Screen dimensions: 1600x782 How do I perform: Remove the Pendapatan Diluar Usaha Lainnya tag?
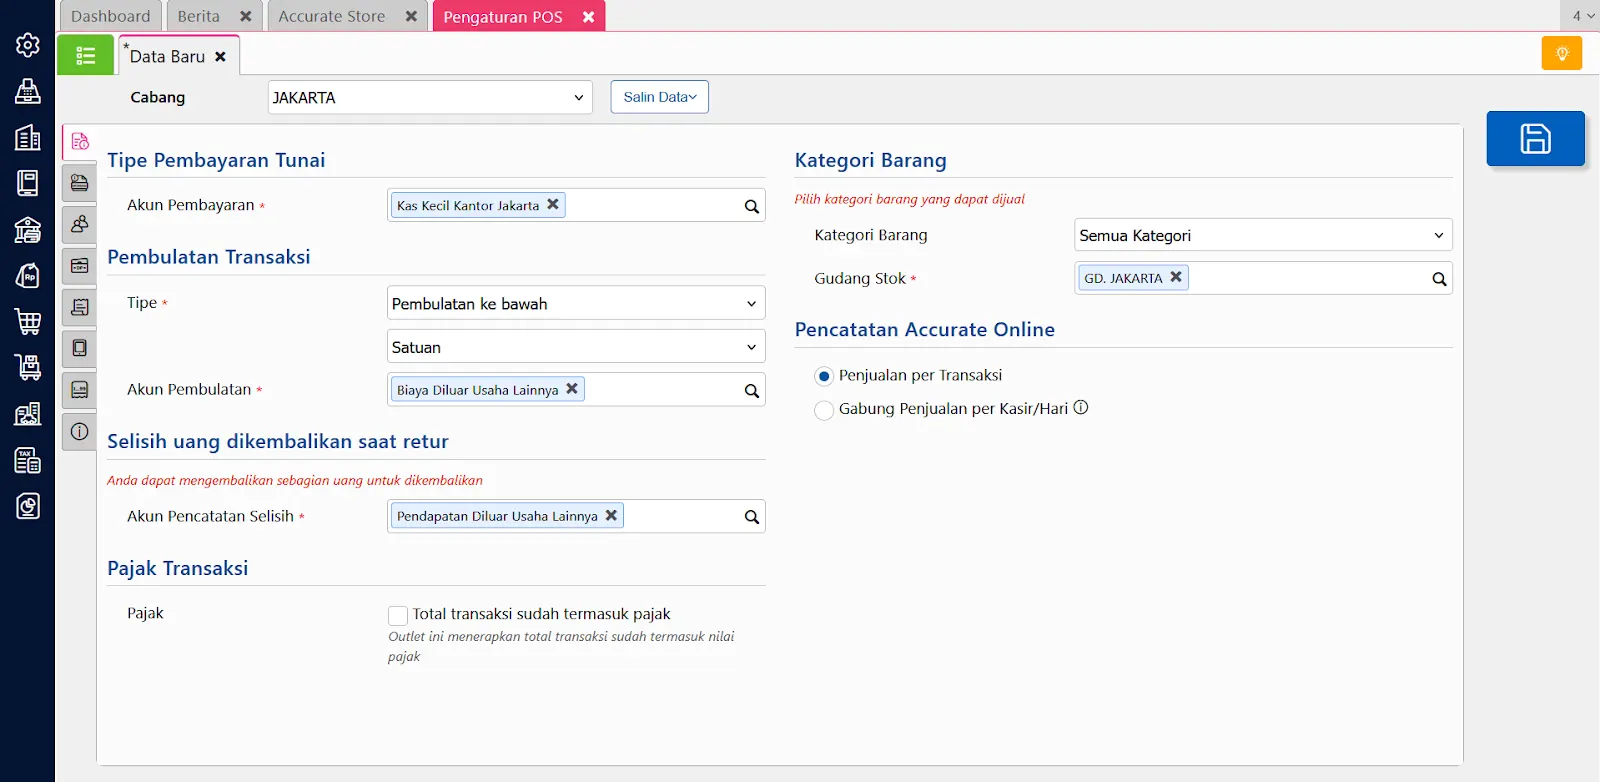click(611, 515)
